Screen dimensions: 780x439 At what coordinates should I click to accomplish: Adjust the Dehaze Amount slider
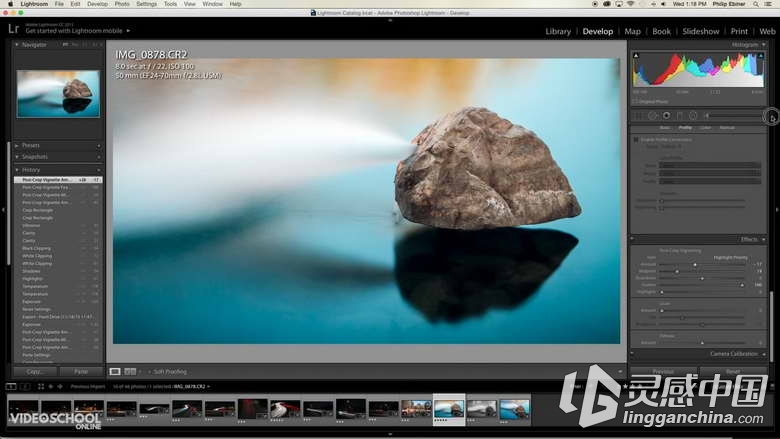pyautogui.click(x=702, y=343)
